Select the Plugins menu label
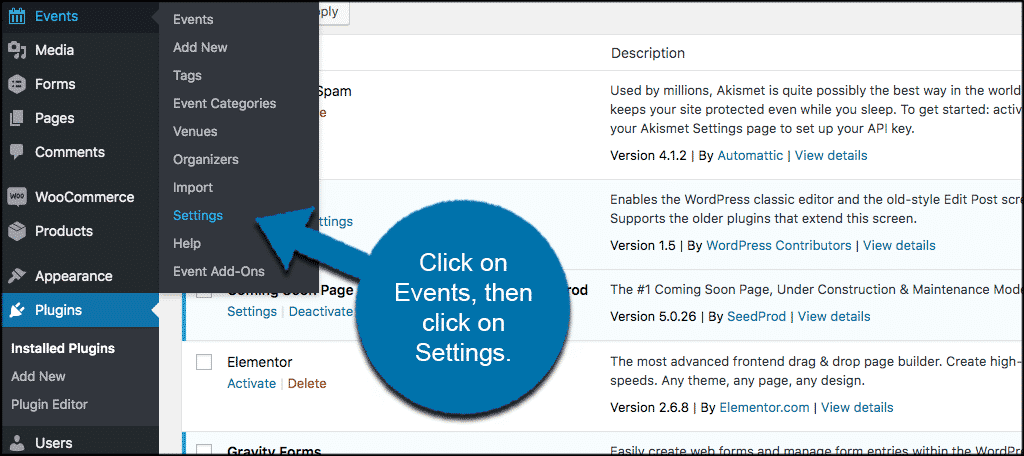Viewport: 1024px width, 456px height. point(58,310)
